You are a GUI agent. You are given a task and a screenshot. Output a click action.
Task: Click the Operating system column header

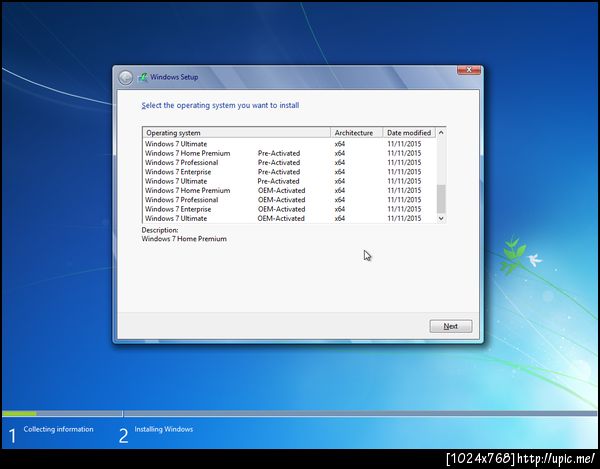[x=236, y=133]
